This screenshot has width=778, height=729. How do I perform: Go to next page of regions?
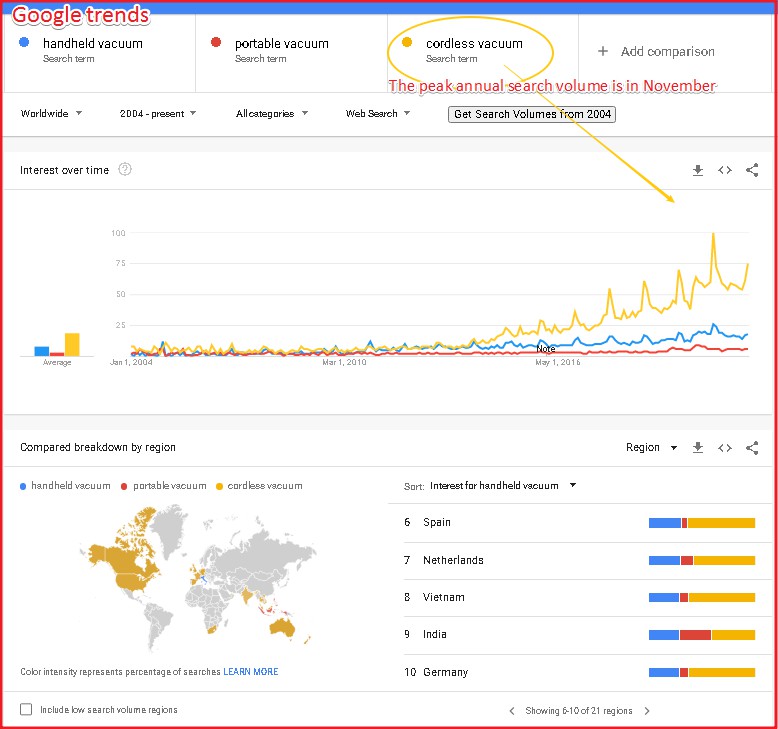click(x=647, y=711)
